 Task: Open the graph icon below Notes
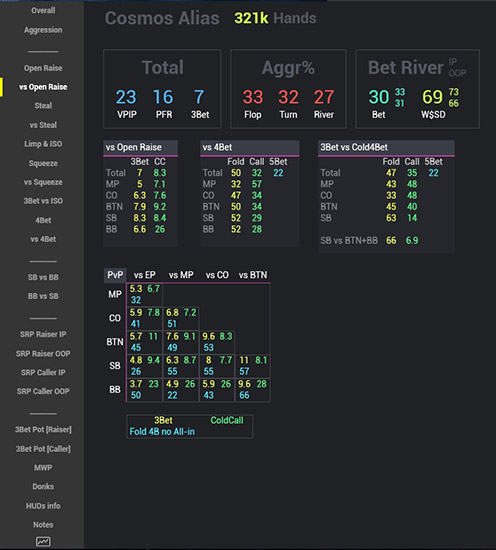43,542
